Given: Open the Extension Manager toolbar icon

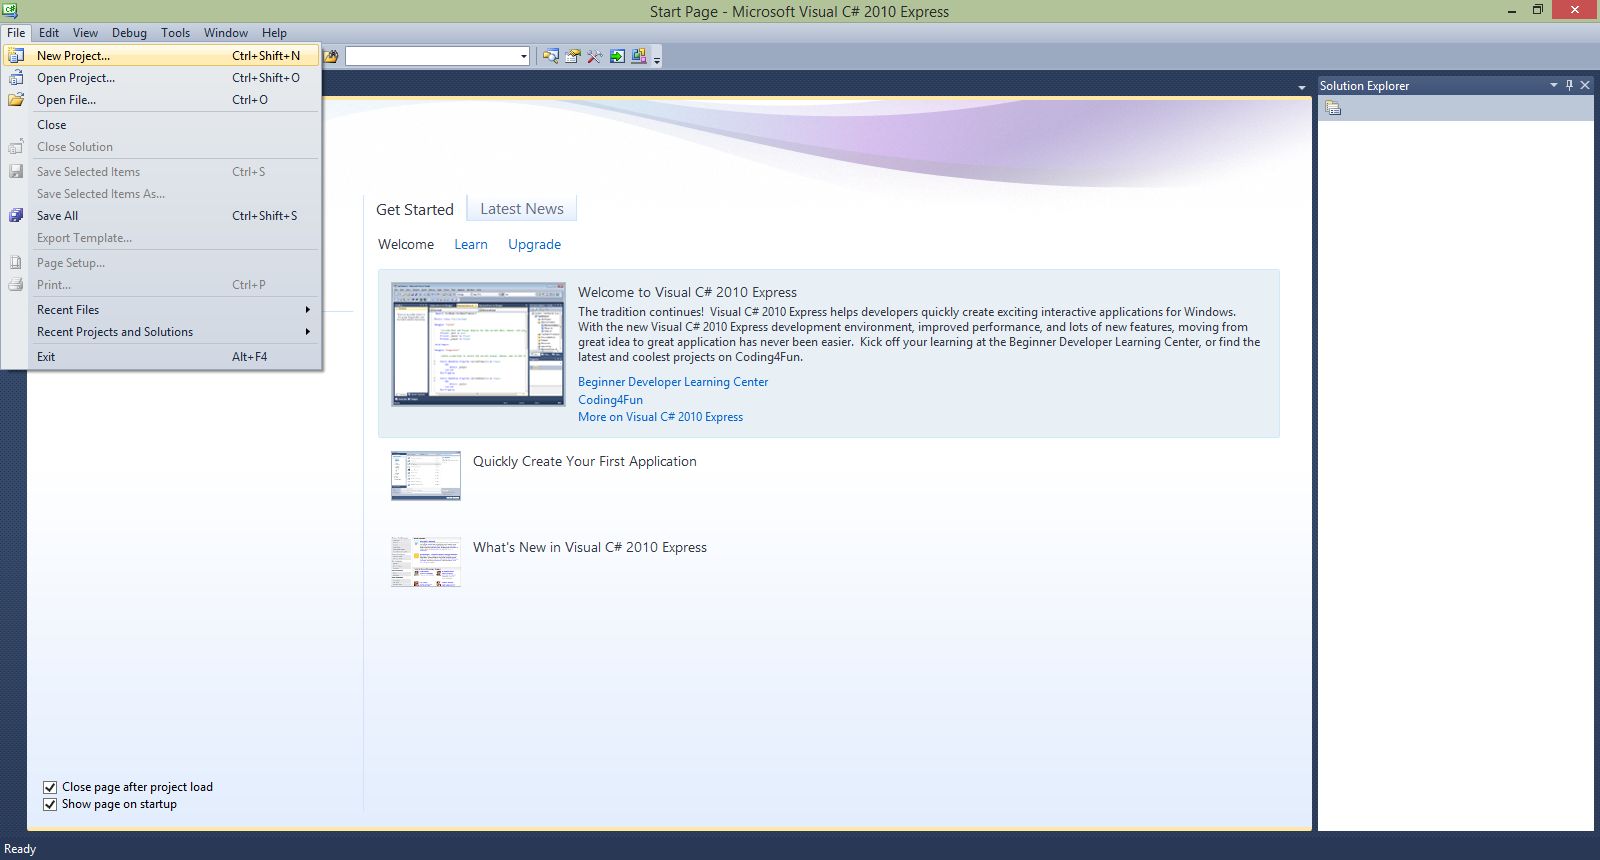Looking at the screenshot, I should pyautogui.click(x=639, y=56).
